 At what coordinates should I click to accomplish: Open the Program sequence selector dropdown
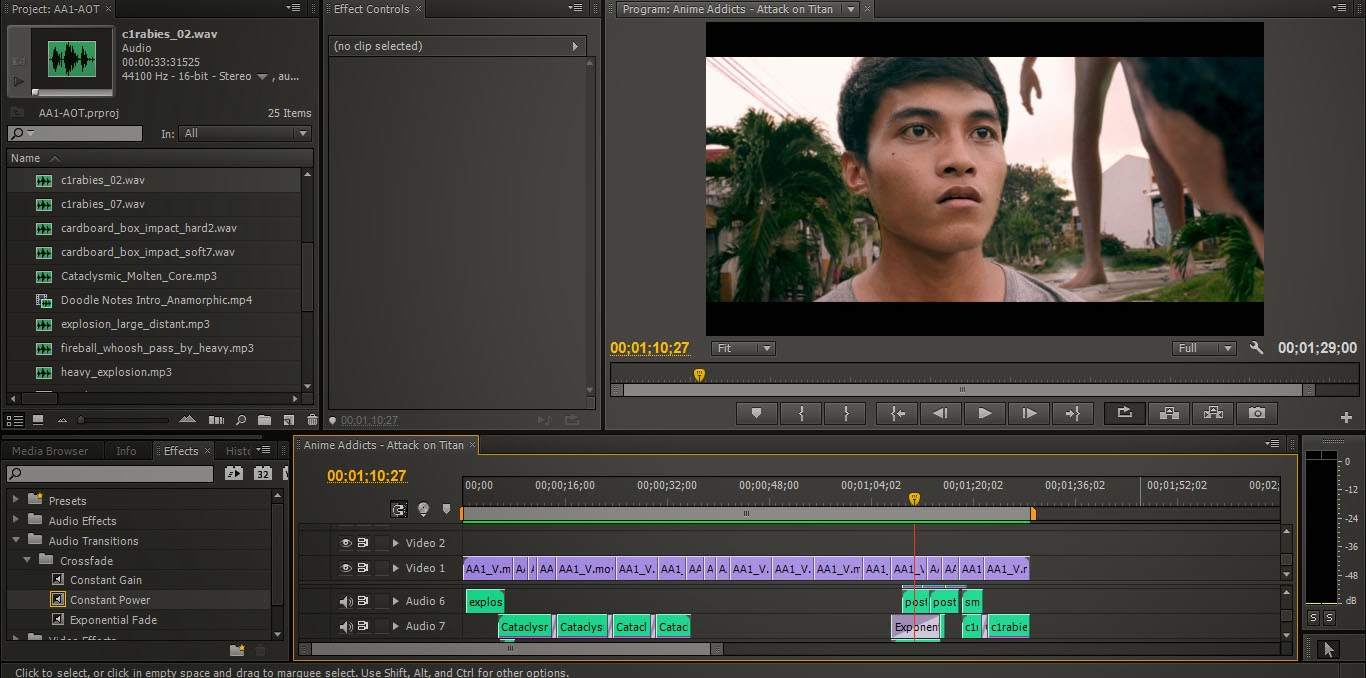(851, 9)
